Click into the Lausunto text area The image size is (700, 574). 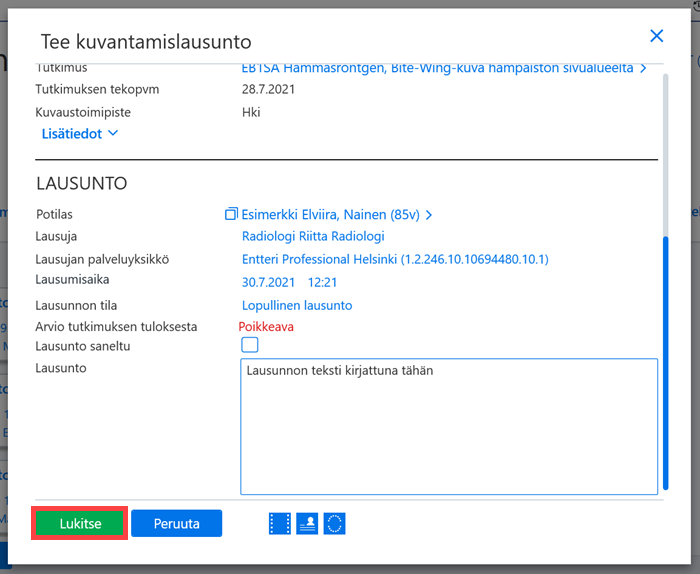449,426
